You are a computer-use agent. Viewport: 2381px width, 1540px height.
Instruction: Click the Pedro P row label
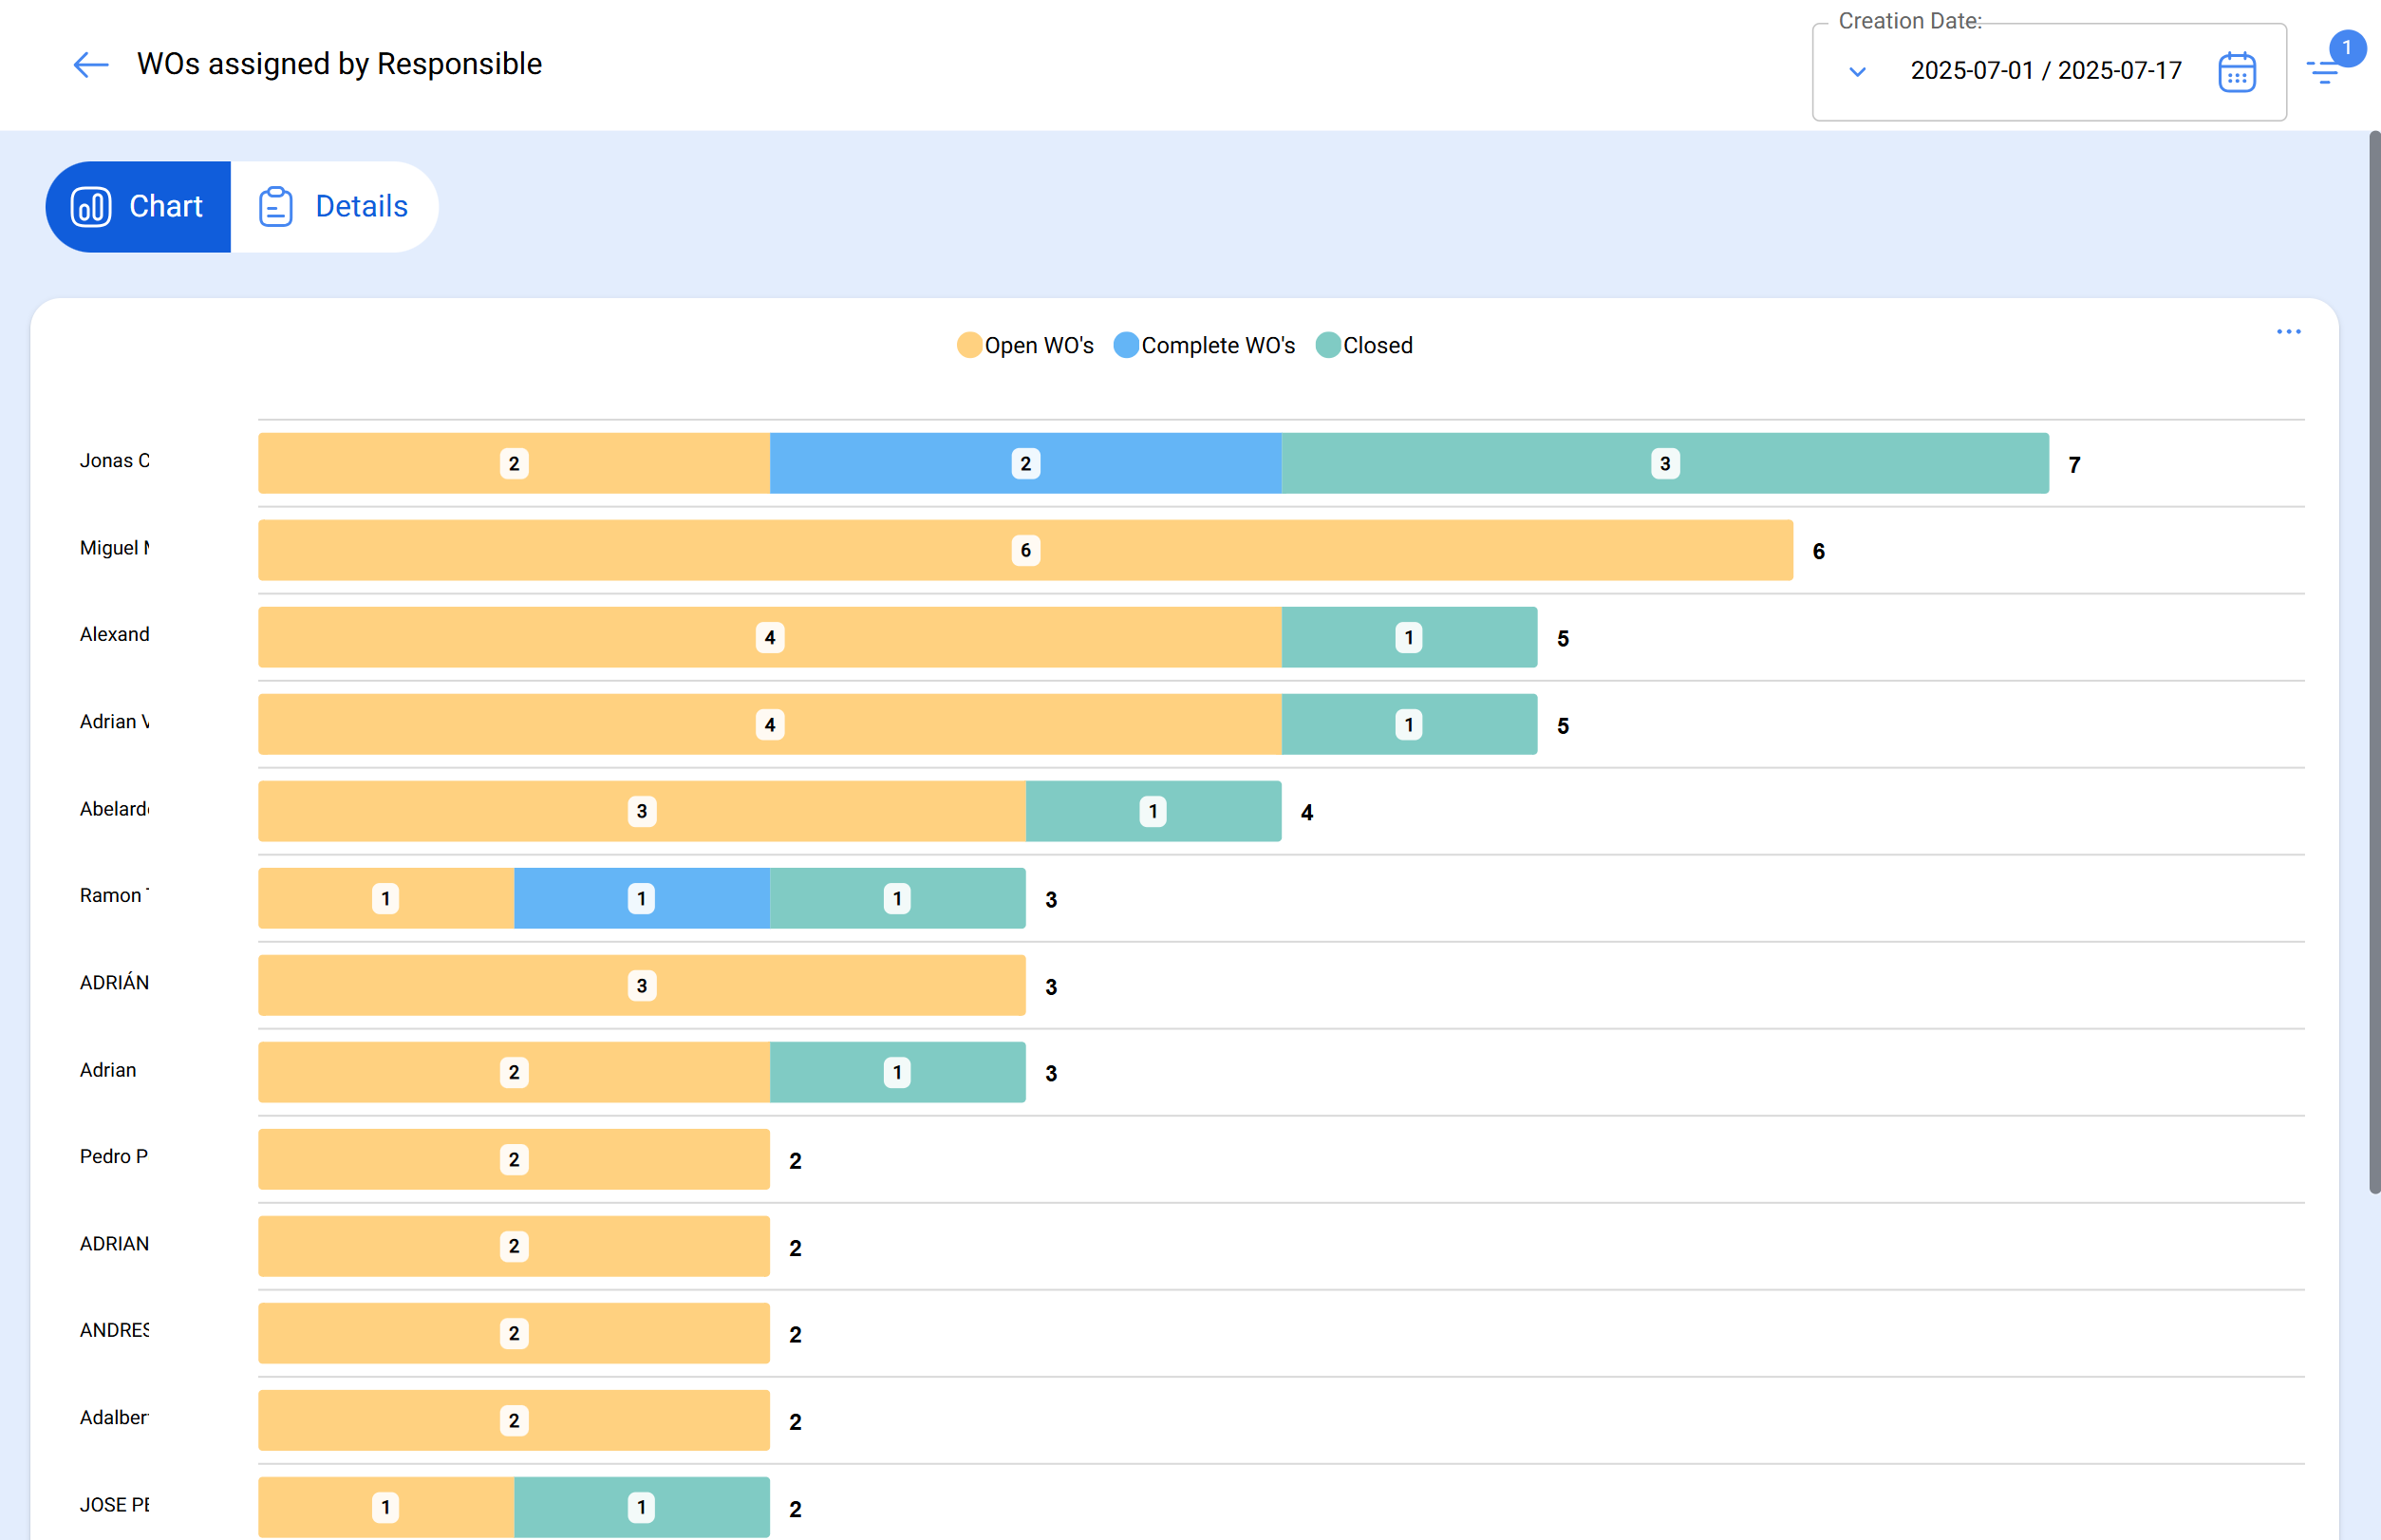pyautogui.click(x=113, y=1157)
